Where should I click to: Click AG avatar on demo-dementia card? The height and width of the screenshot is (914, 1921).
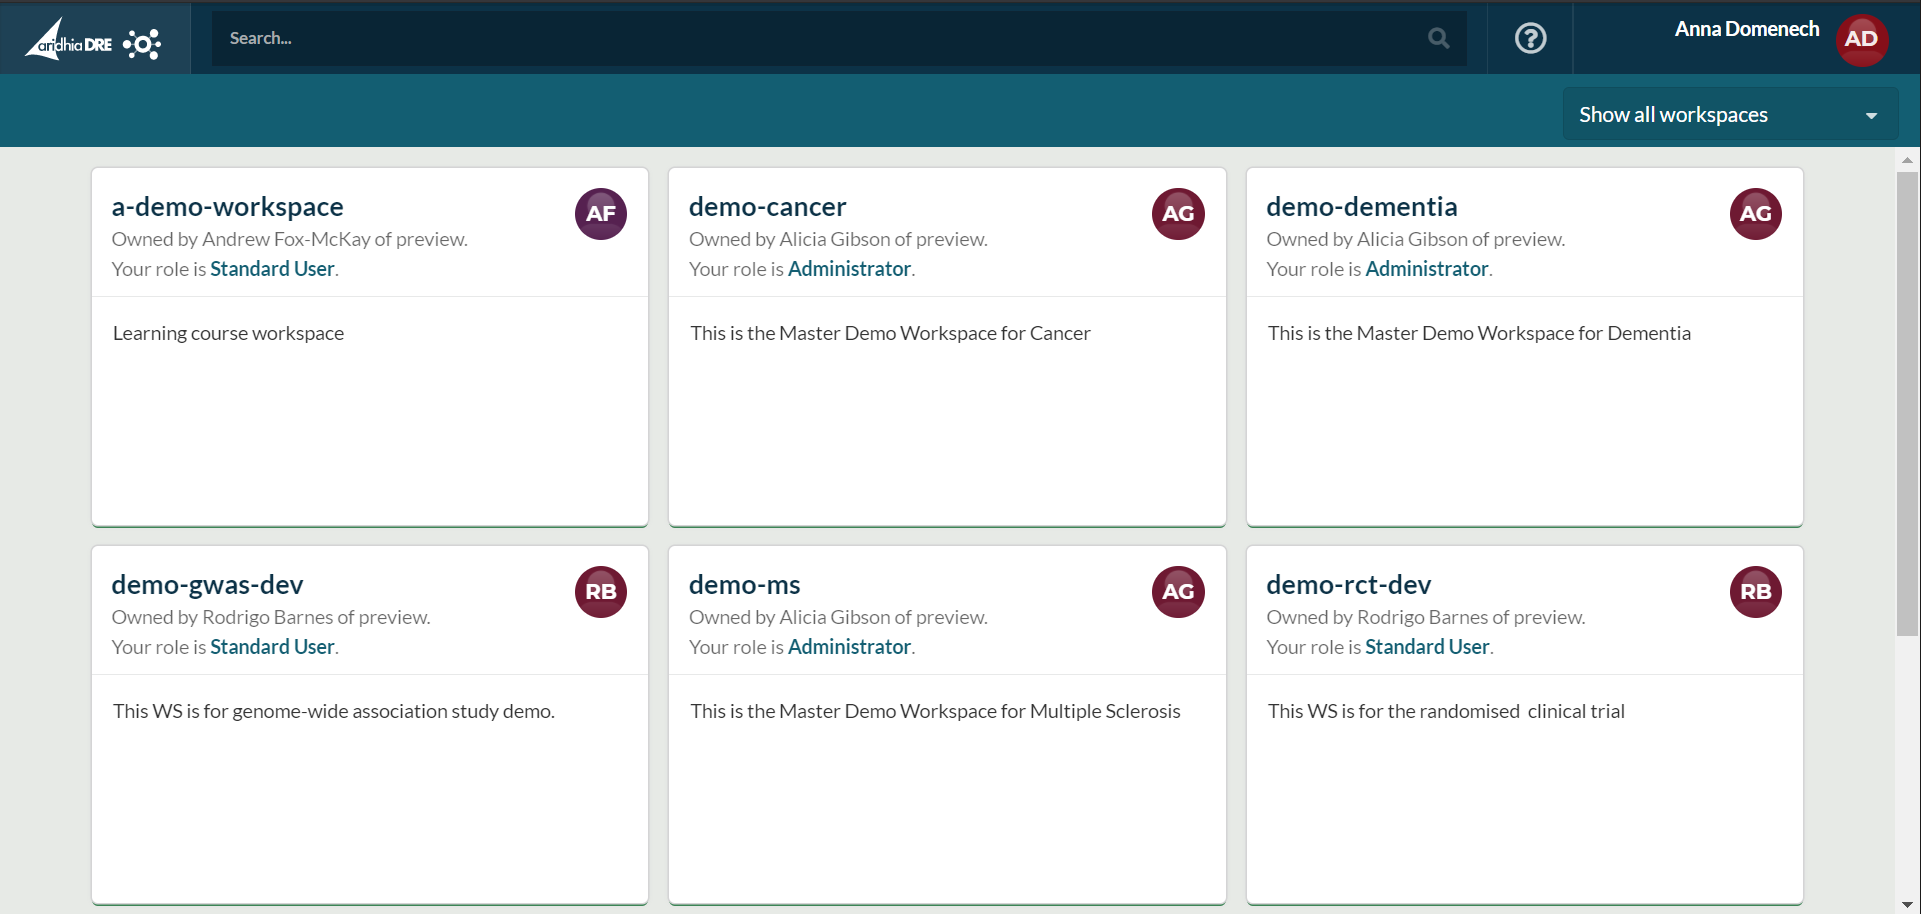[x=1755, y=213]
